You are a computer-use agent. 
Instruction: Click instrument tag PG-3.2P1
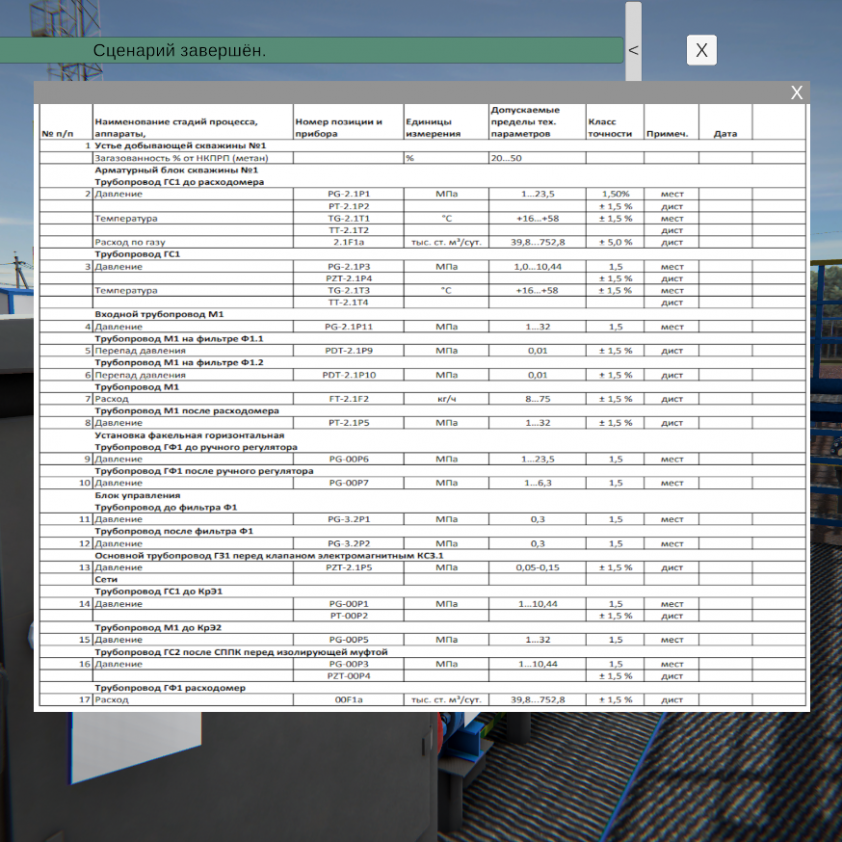(x=349, y=519)
